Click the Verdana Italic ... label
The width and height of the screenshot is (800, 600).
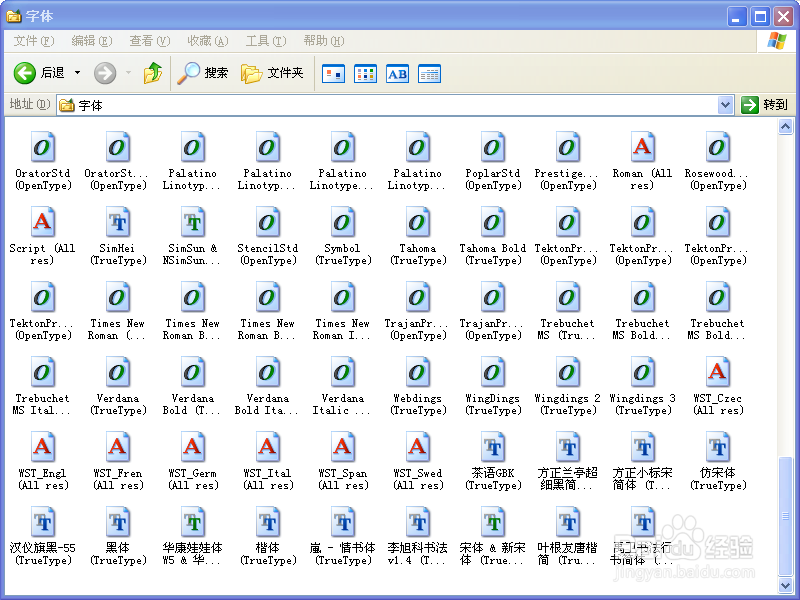342,405
